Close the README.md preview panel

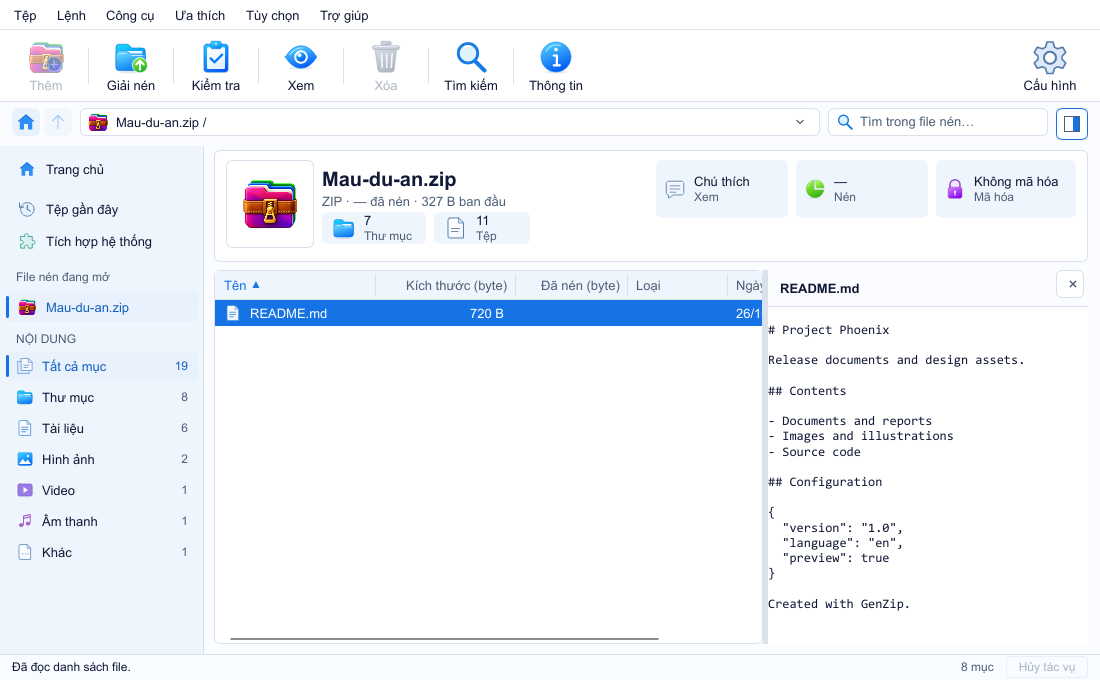(1071, 284)
